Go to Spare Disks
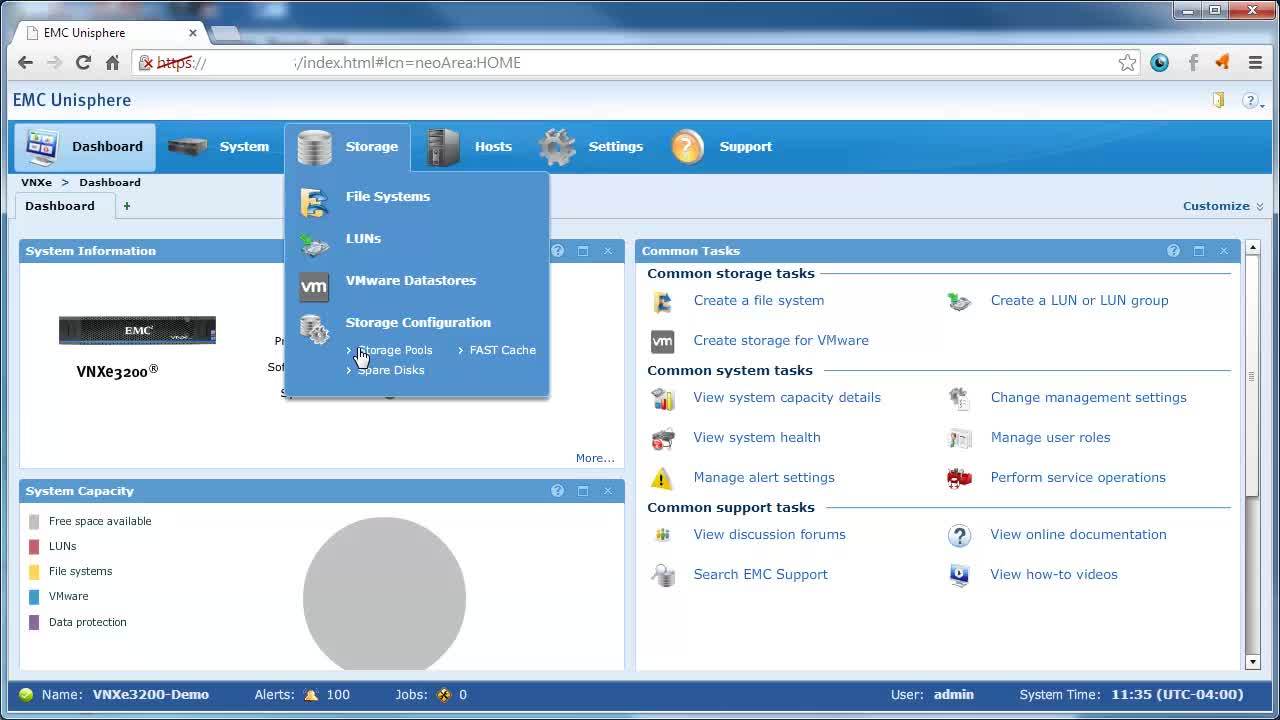 point(391,370)
